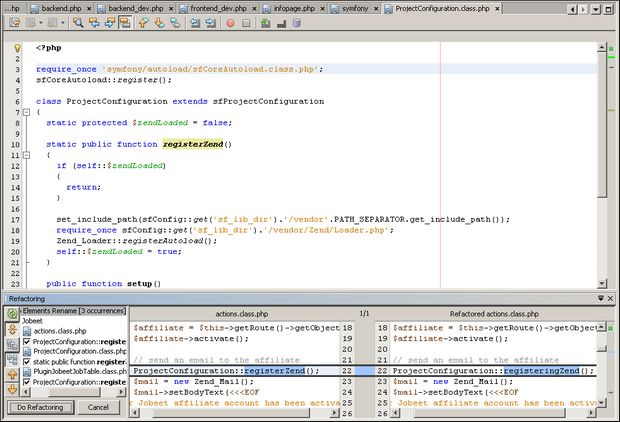Click editor vertical scrollbar down arrow
The image size is (620, 422).
(602, 283)
